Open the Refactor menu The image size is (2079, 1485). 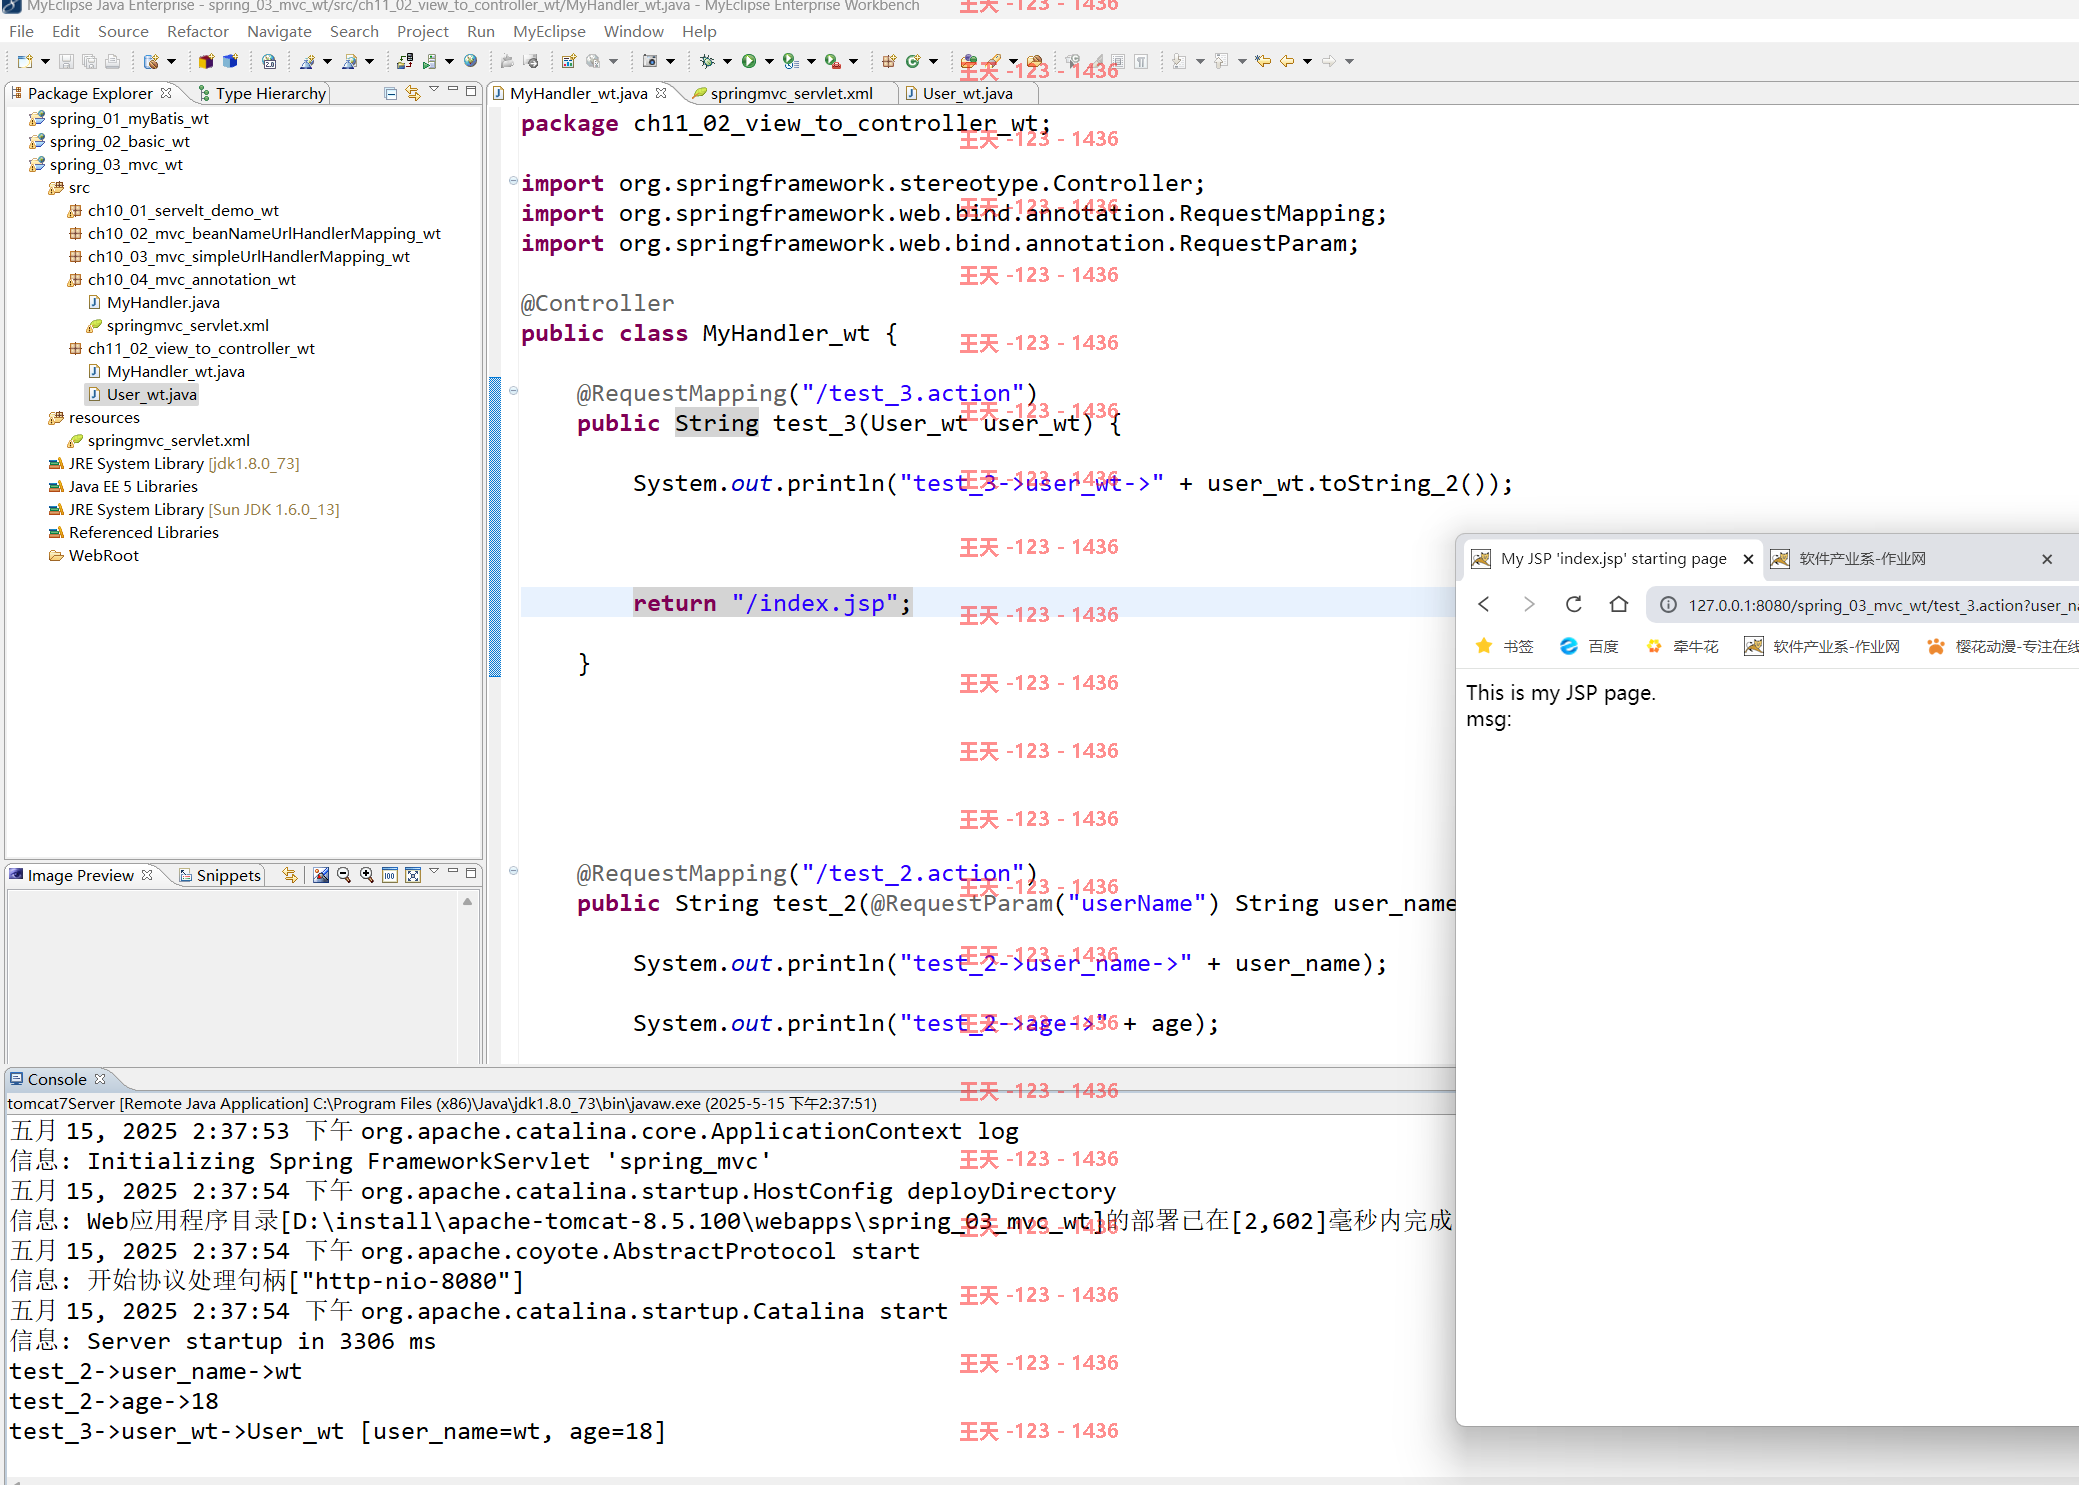[197, 32]
